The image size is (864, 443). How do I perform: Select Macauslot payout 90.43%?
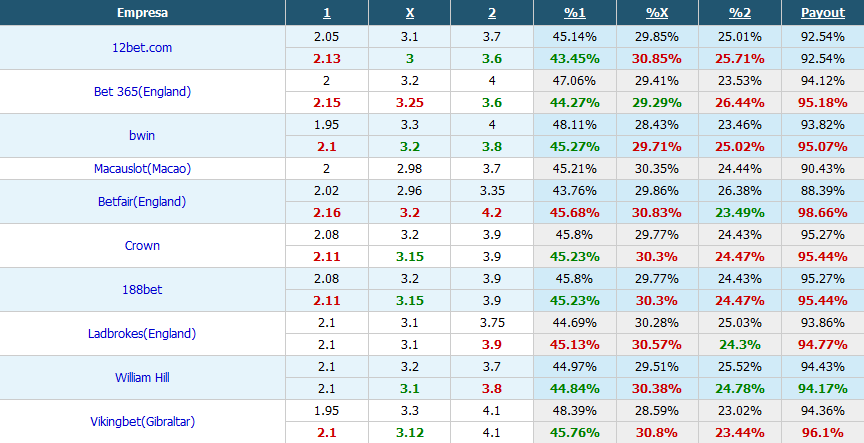point(823,169)
